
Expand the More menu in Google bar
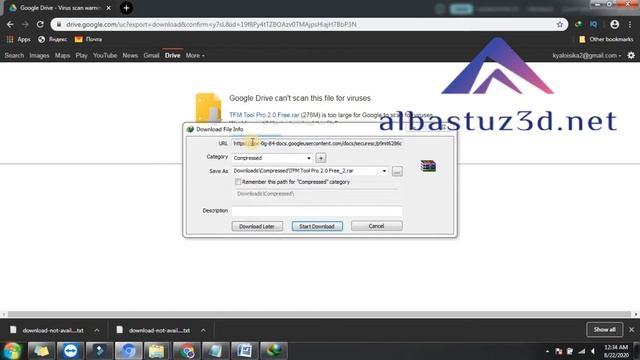195,55
